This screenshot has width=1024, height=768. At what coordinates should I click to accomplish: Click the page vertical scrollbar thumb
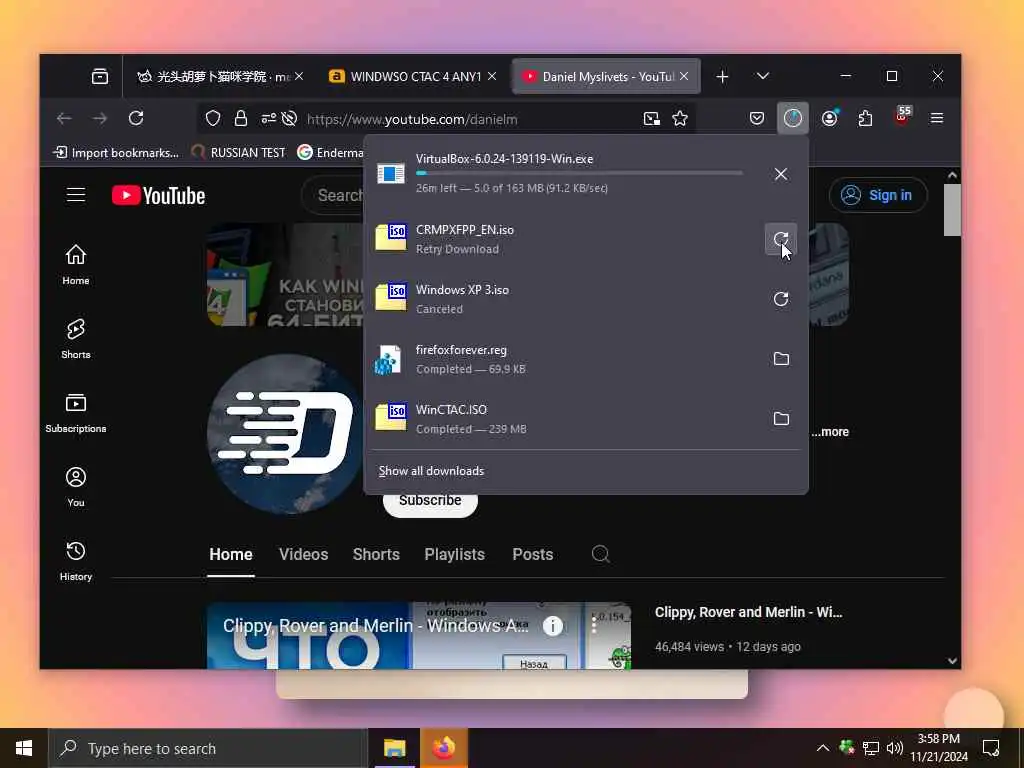click(x=952, y=210)
